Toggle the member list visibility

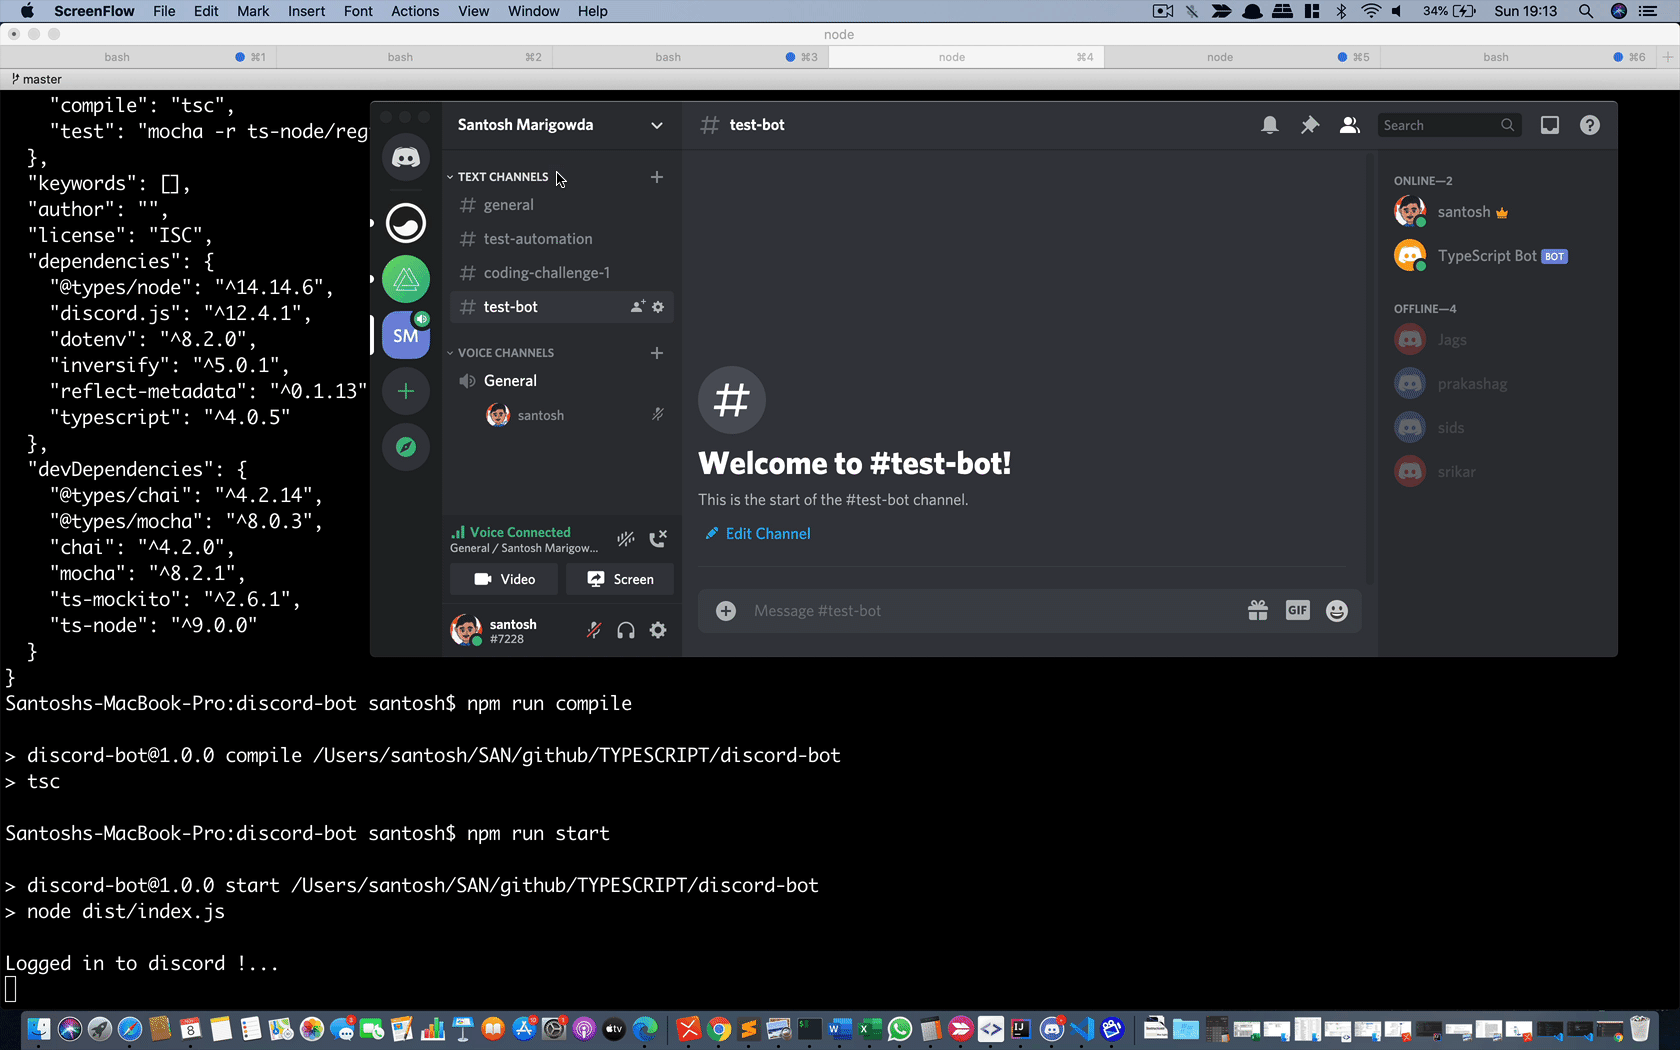click(x=1349, y=125)
